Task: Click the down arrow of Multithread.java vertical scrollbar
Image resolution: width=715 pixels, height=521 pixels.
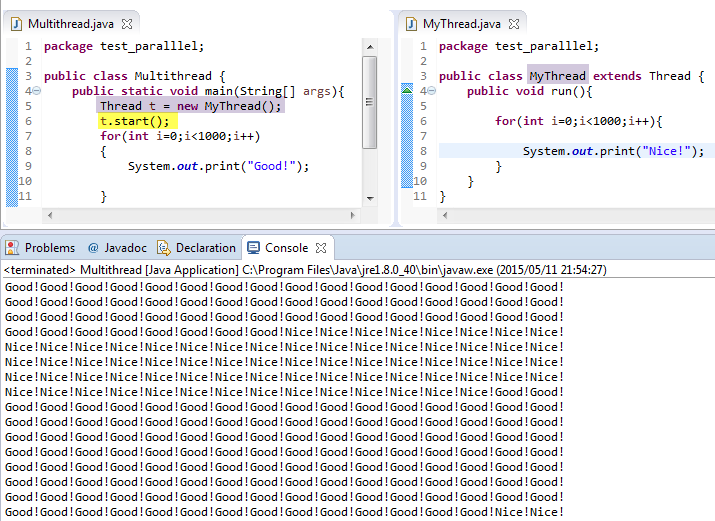Action: tap(370, 199)
